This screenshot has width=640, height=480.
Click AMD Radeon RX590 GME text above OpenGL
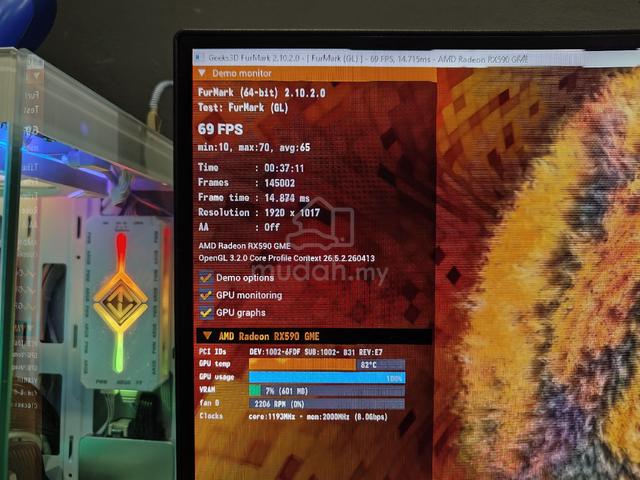click(244, 246)
